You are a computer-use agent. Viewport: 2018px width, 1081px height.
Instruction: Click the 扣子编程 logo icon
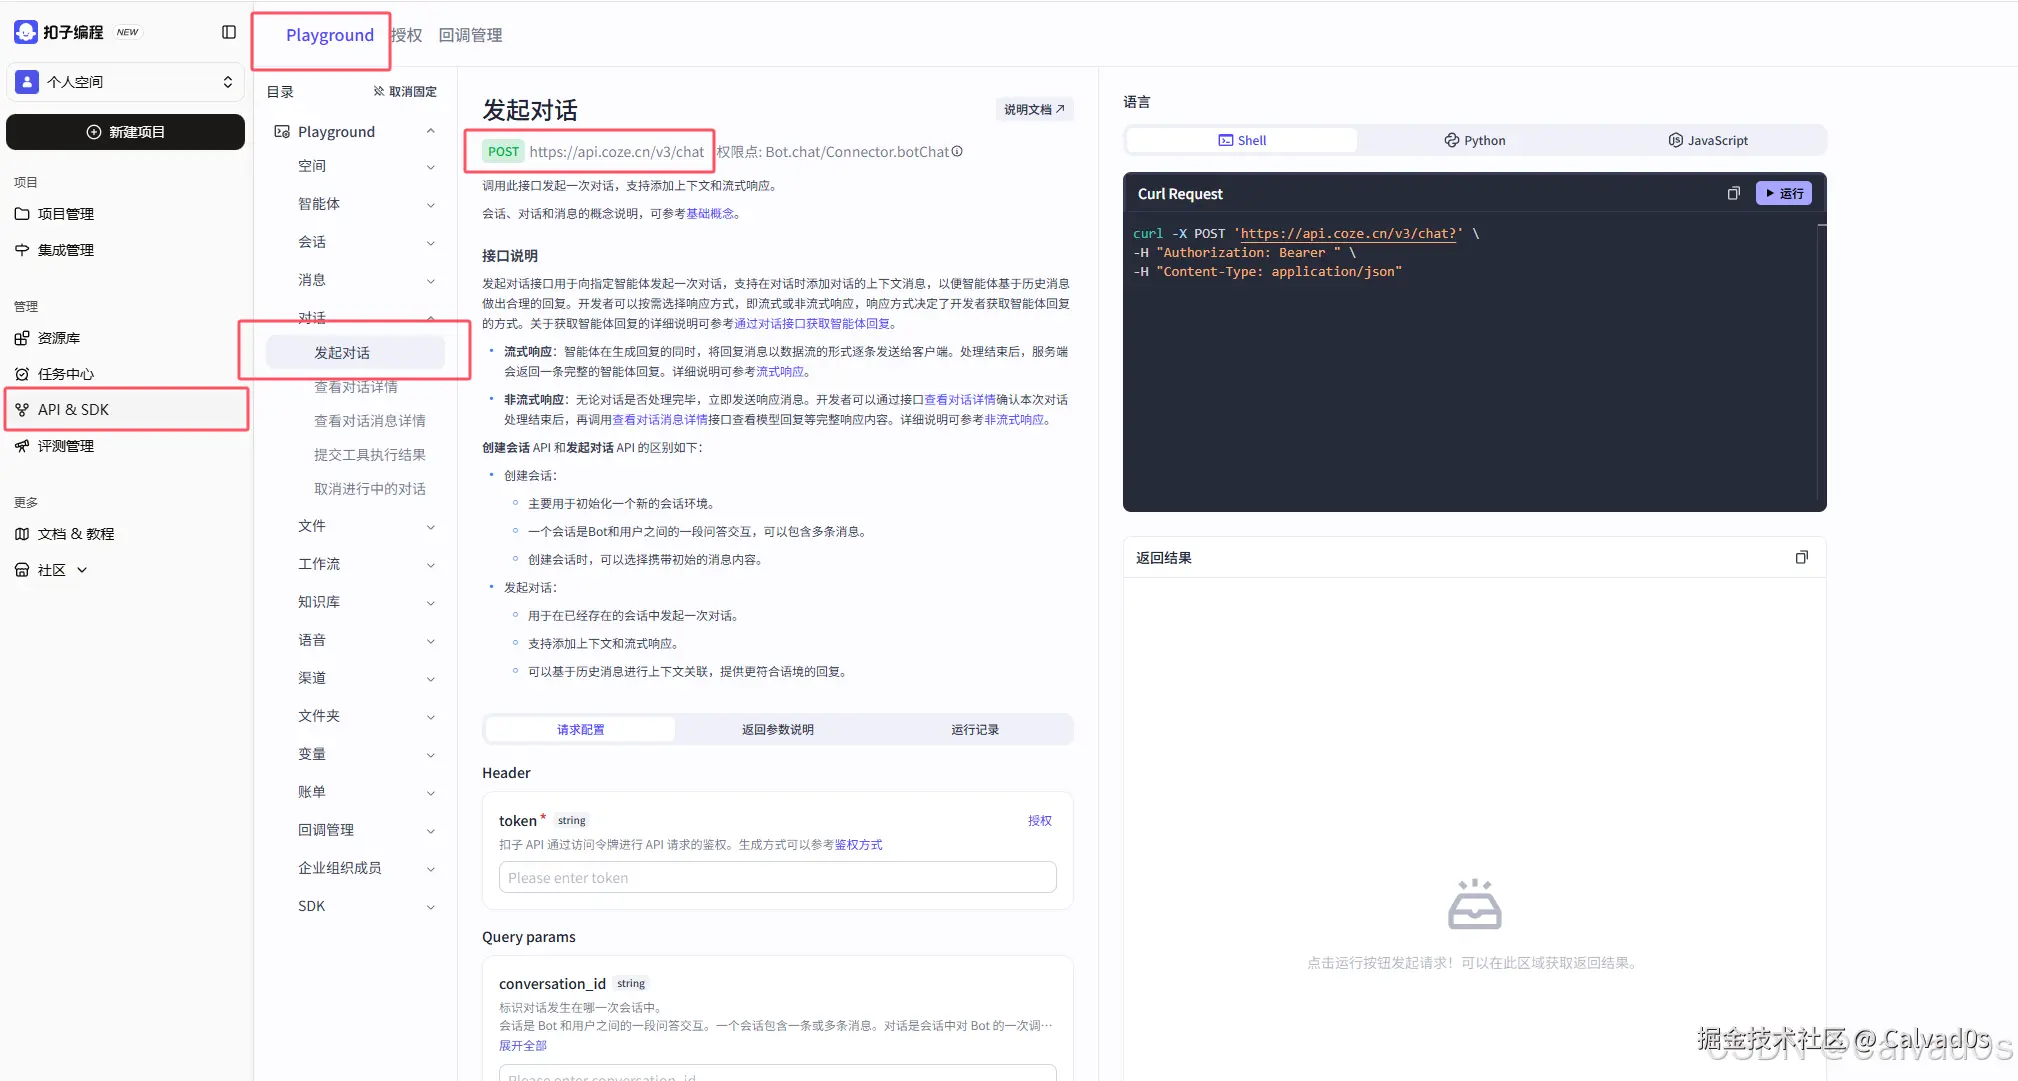coord(26,32)
